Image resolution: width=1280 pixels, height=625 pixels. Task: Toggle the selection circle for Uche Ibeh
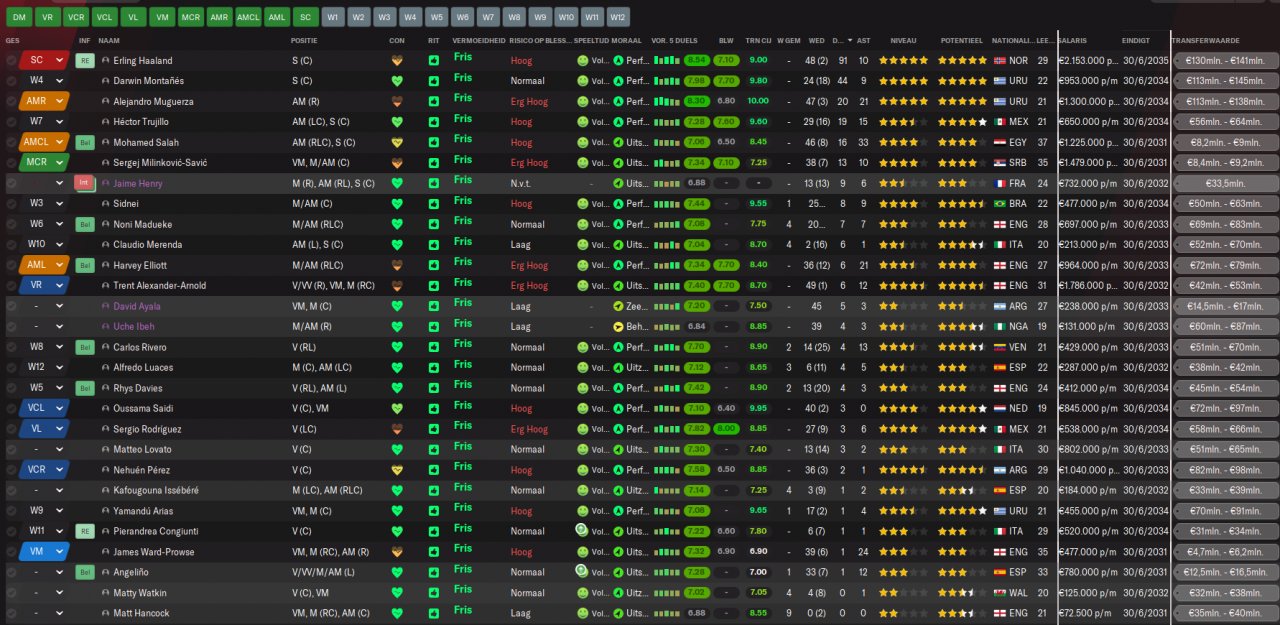point(11,326)
